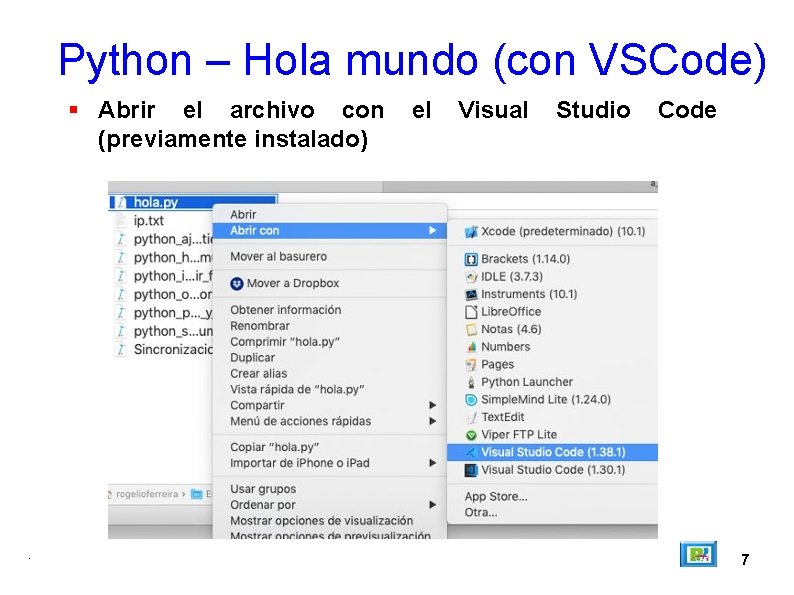Viewport: 794px width, 595px height.
Task: Select Copiar "hola.py"
Action: 330,447
